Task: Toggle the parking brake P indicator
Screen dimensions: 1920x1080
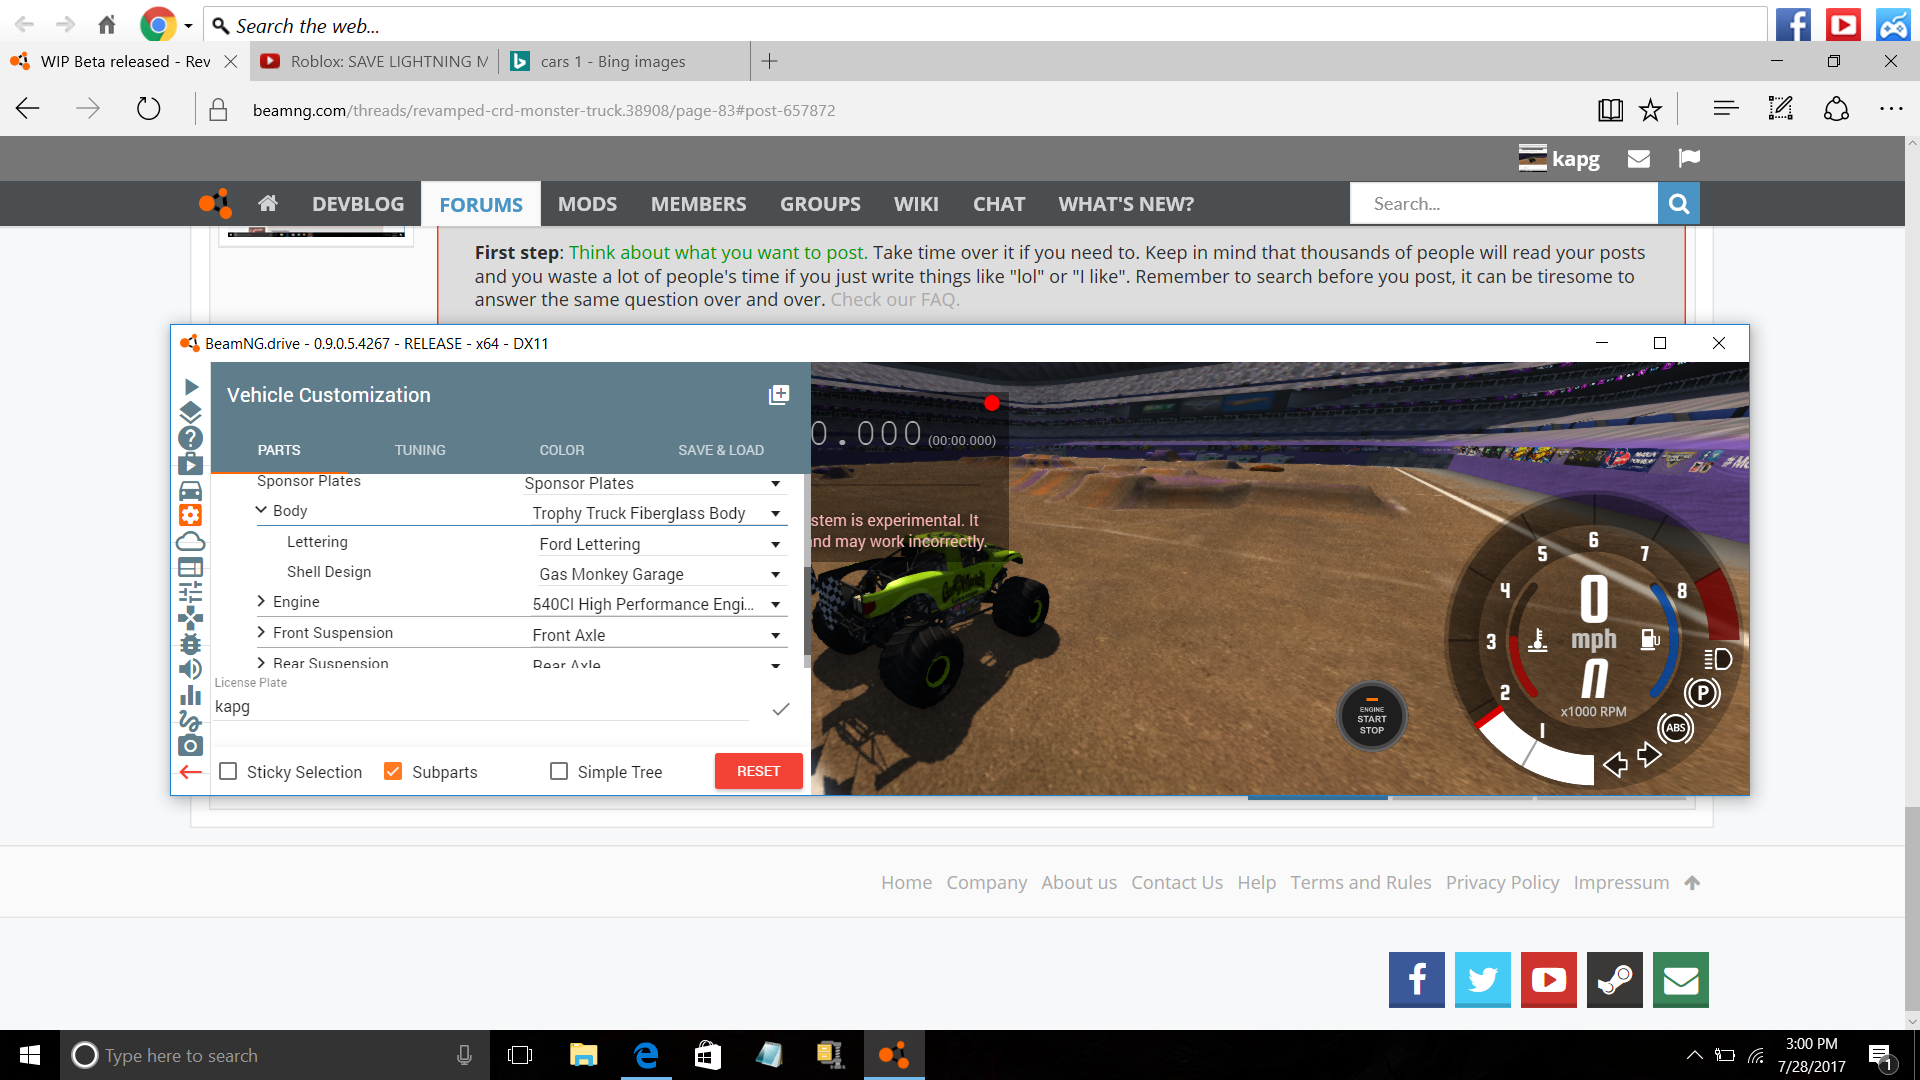Action: click(1702, 693)
